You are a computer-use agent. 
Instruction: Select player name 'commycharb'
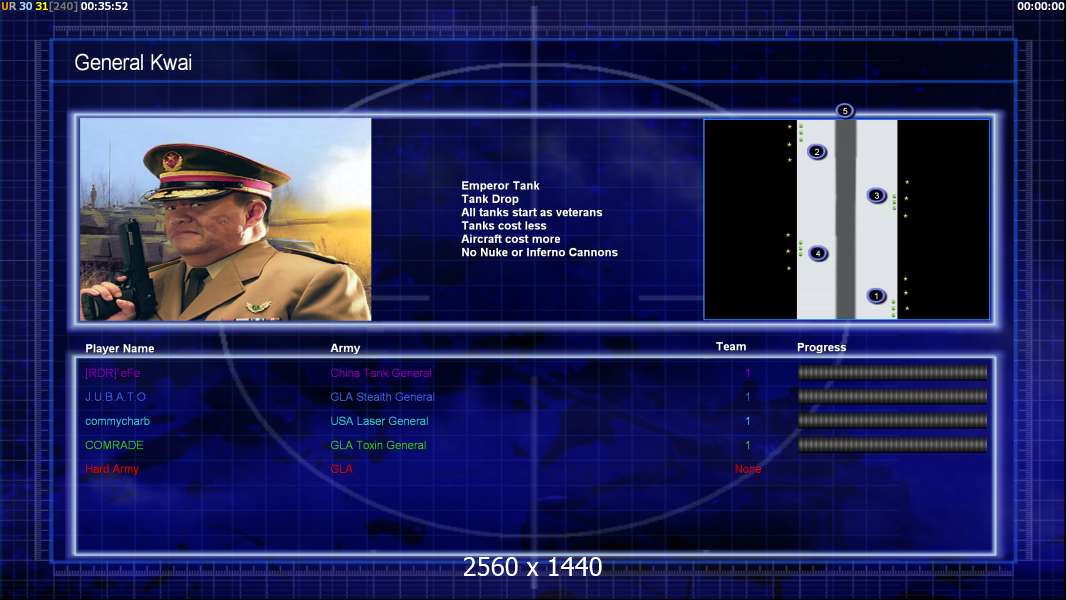117,421
